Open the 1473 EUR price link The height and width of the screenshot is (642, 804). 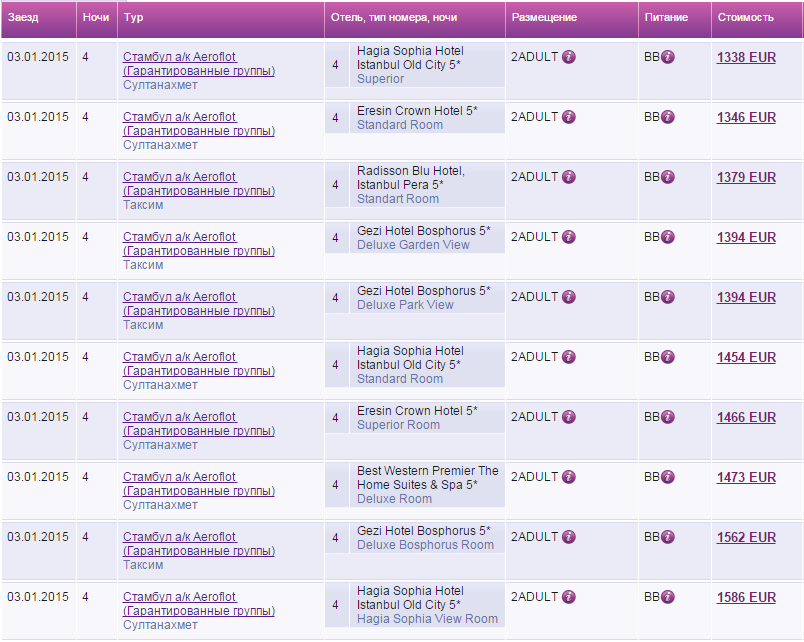point(746,478)
